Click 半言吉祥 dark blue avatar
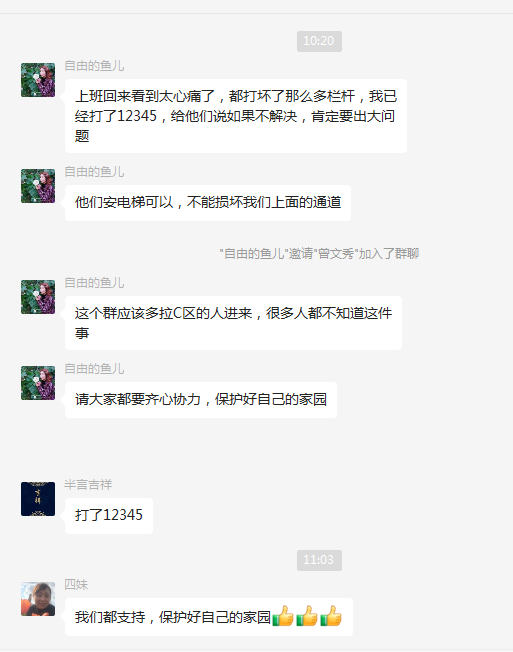 (38, 499)
